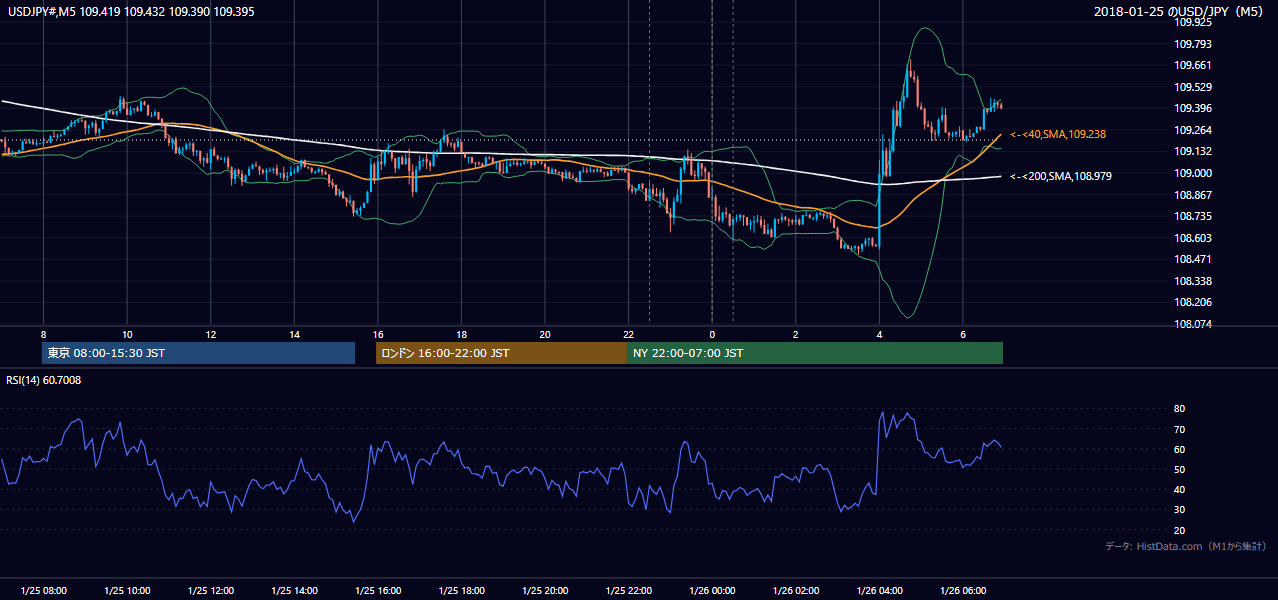Click price axis value 108.471
The height and width of the screenshot is (600, 1278).
(1192, 259)
